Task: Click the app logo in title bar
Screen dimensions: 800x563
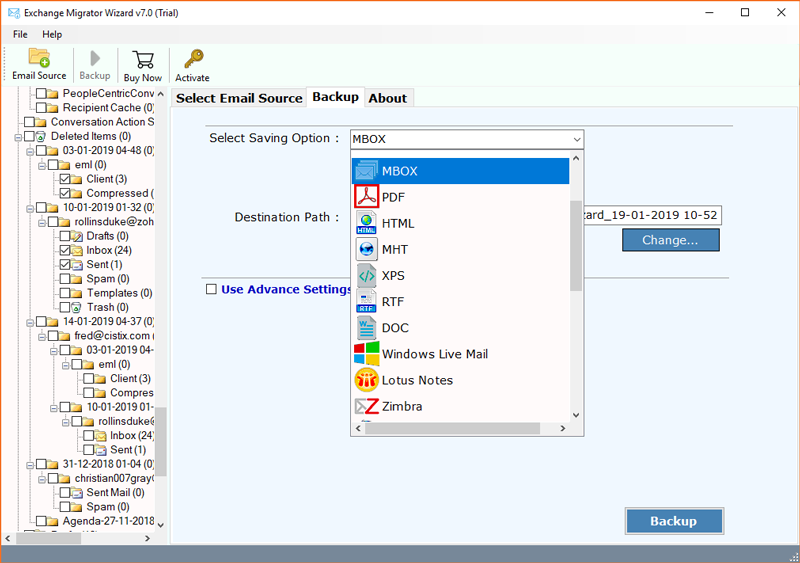Action: point(14,13)
